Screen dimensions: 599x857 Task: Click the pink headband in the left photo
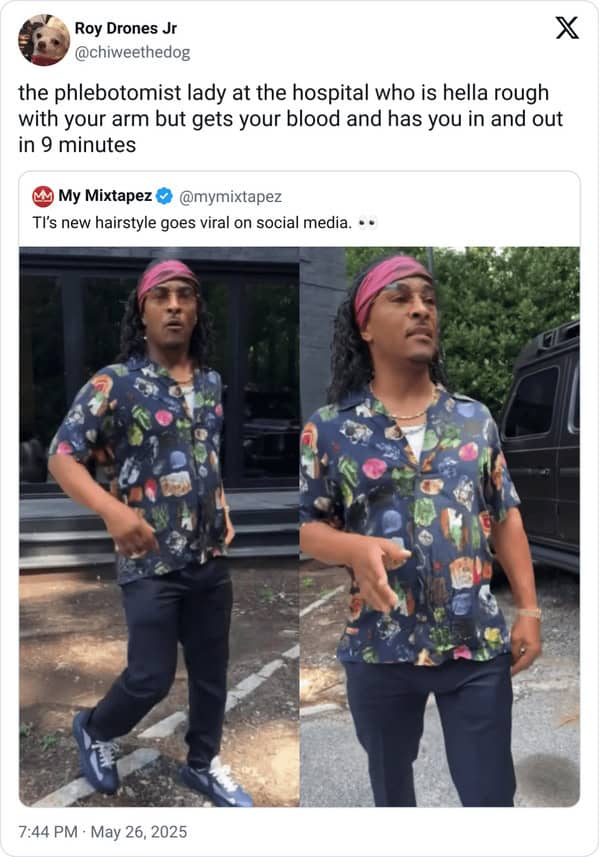click(166, 277)
